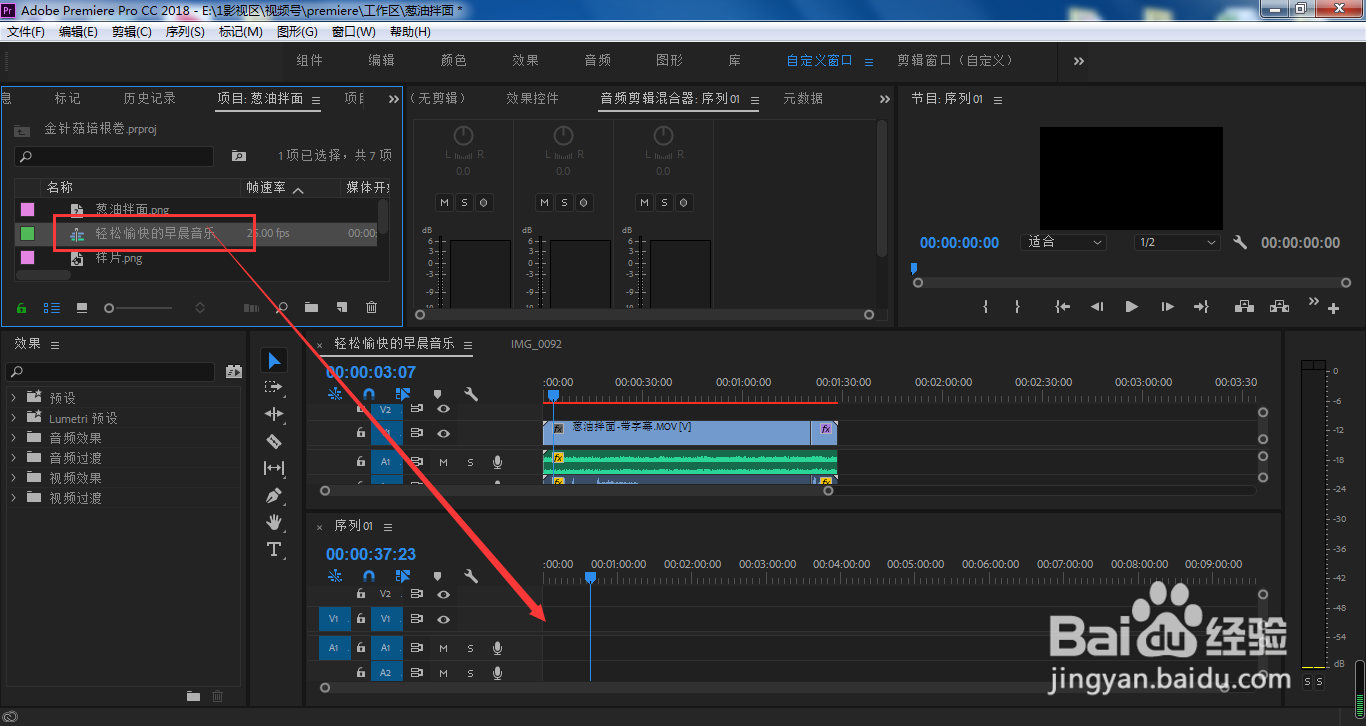1366x726 pixels.
Task: Toggle Linked Selection in 序列01 timeline
Action: [x=403, y=576]
